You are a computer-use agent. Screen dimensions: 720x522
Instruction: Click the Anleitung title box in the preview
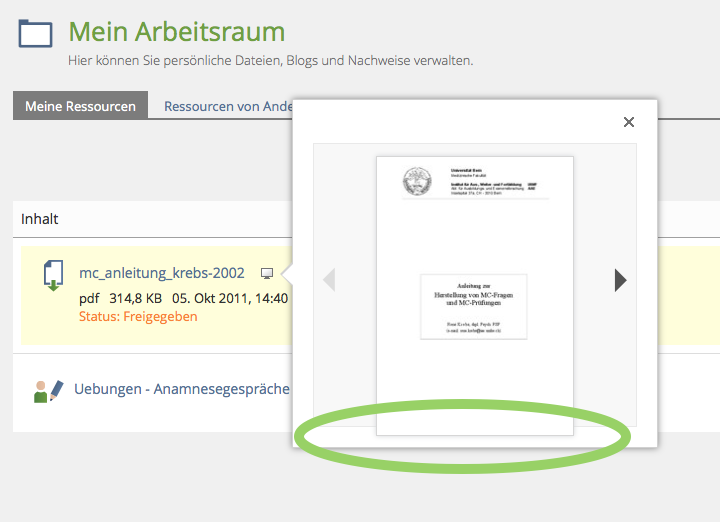[474, 305]
